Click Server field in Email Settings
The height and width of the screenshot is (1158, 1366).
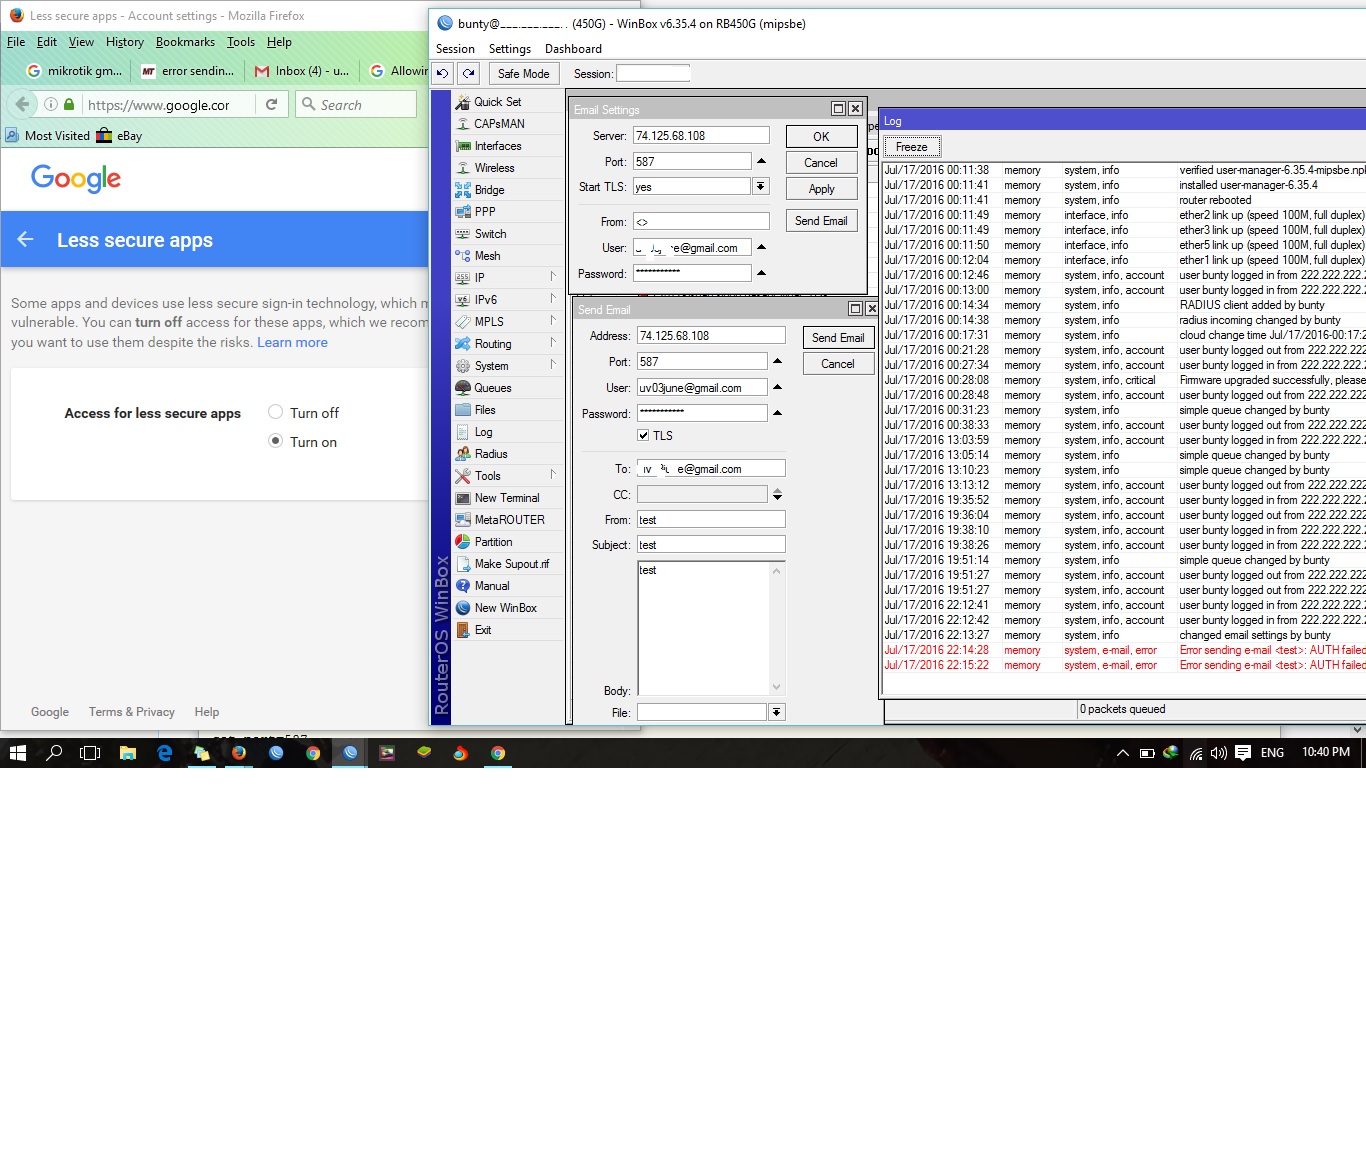point(701,135)
